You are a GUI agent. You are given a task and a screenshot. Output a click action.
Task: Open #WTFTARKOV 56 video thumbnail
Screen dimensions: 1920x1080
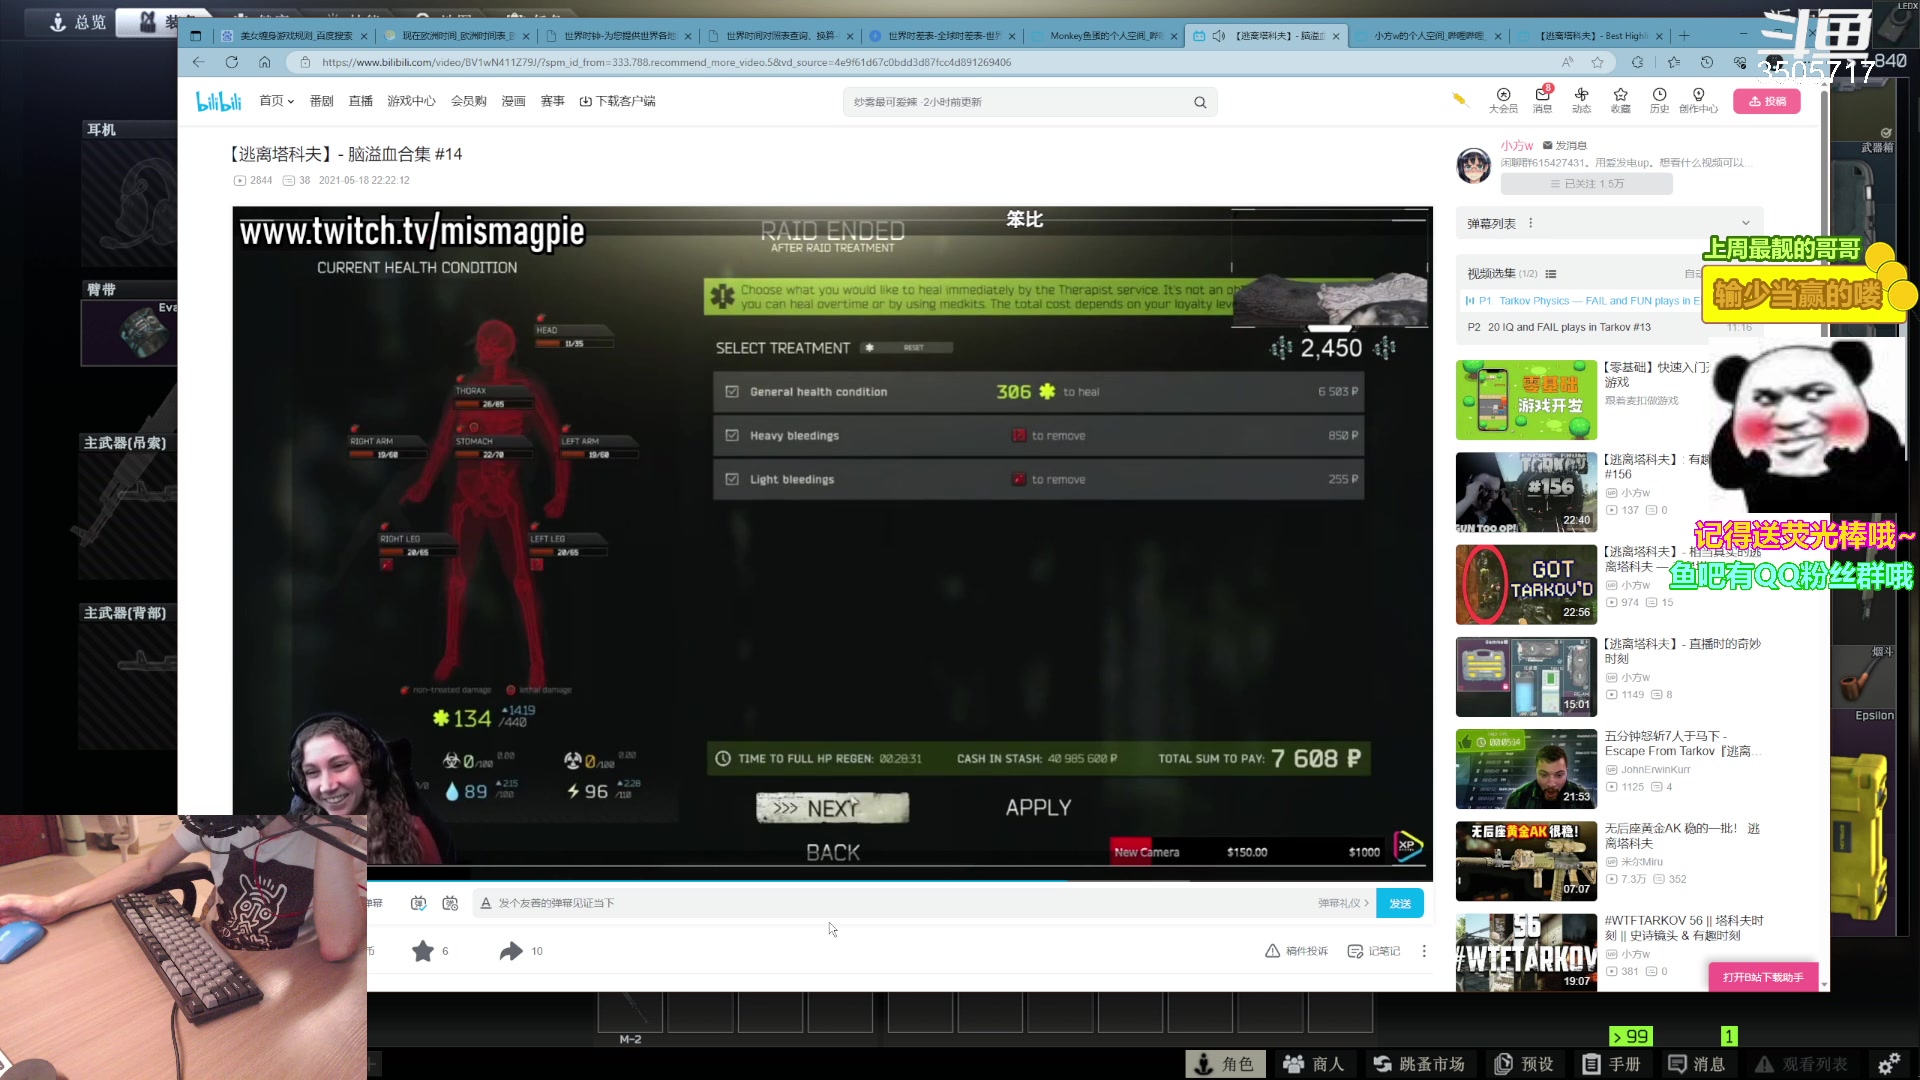tap(1526, 952)
